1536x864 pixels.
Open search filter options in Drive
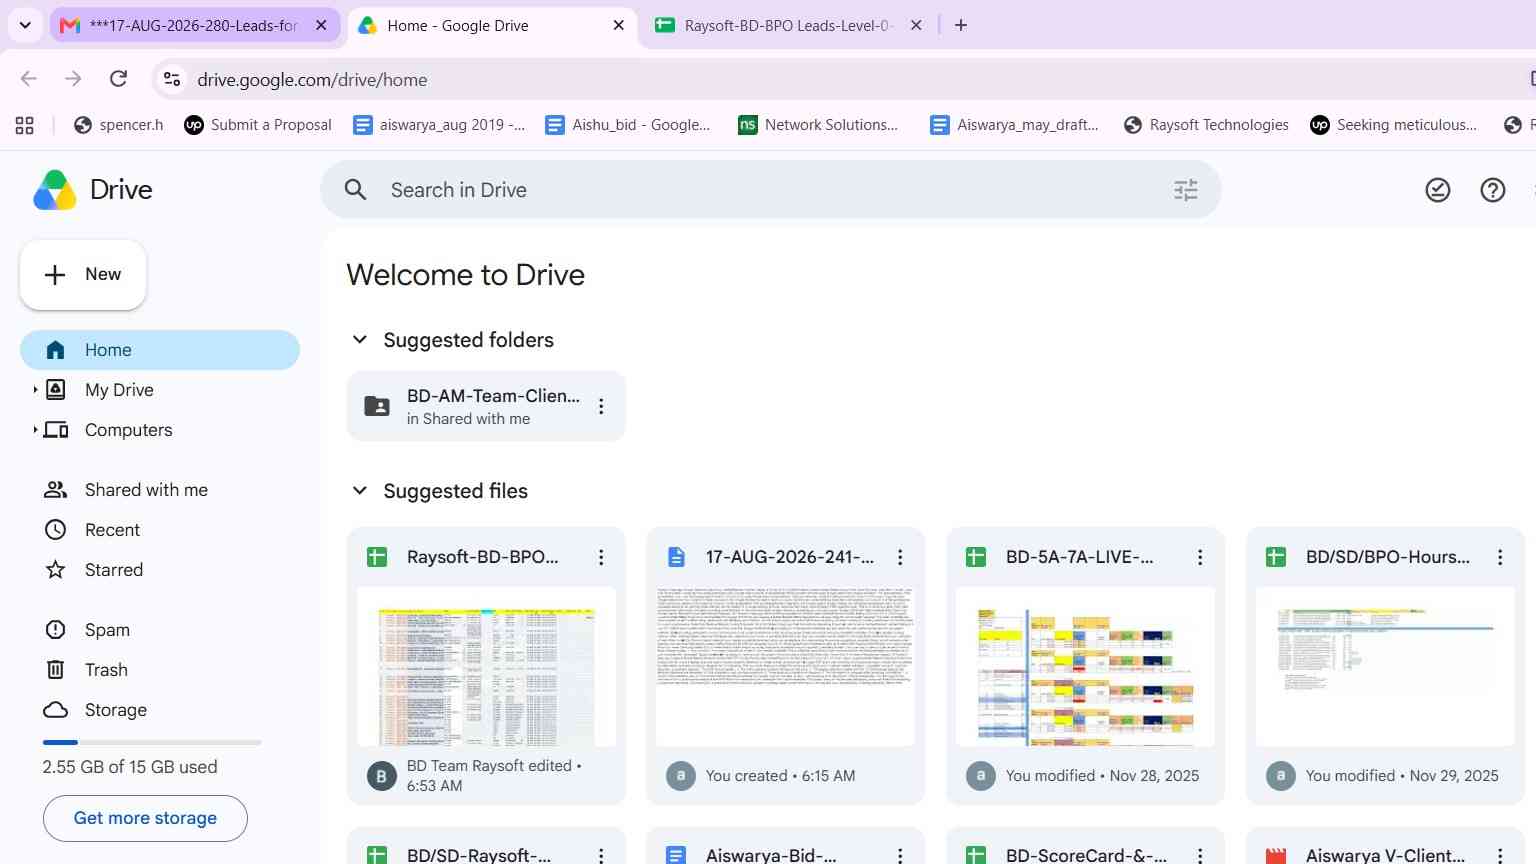pyautogui.click(x=1185, y=190)
